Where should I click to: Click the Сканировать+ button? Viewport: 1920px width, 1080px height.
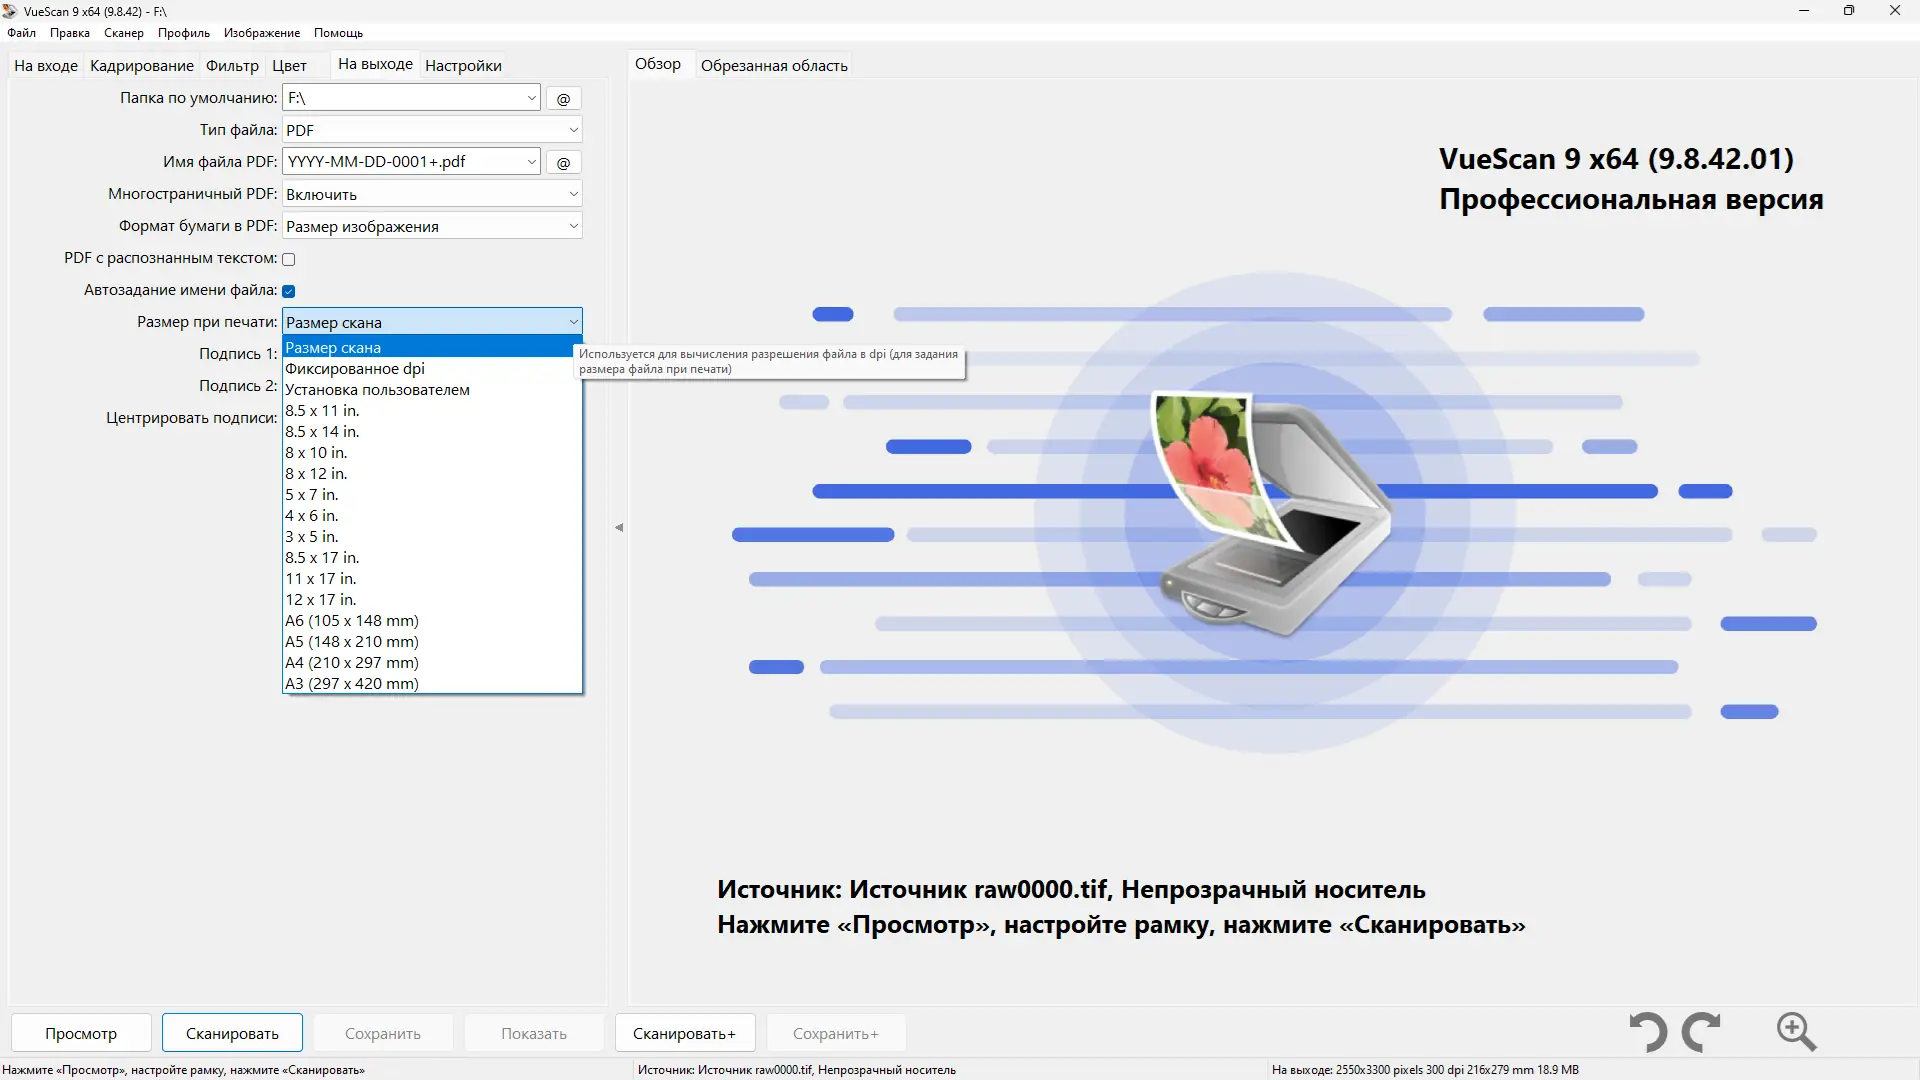pos(684,1032)
